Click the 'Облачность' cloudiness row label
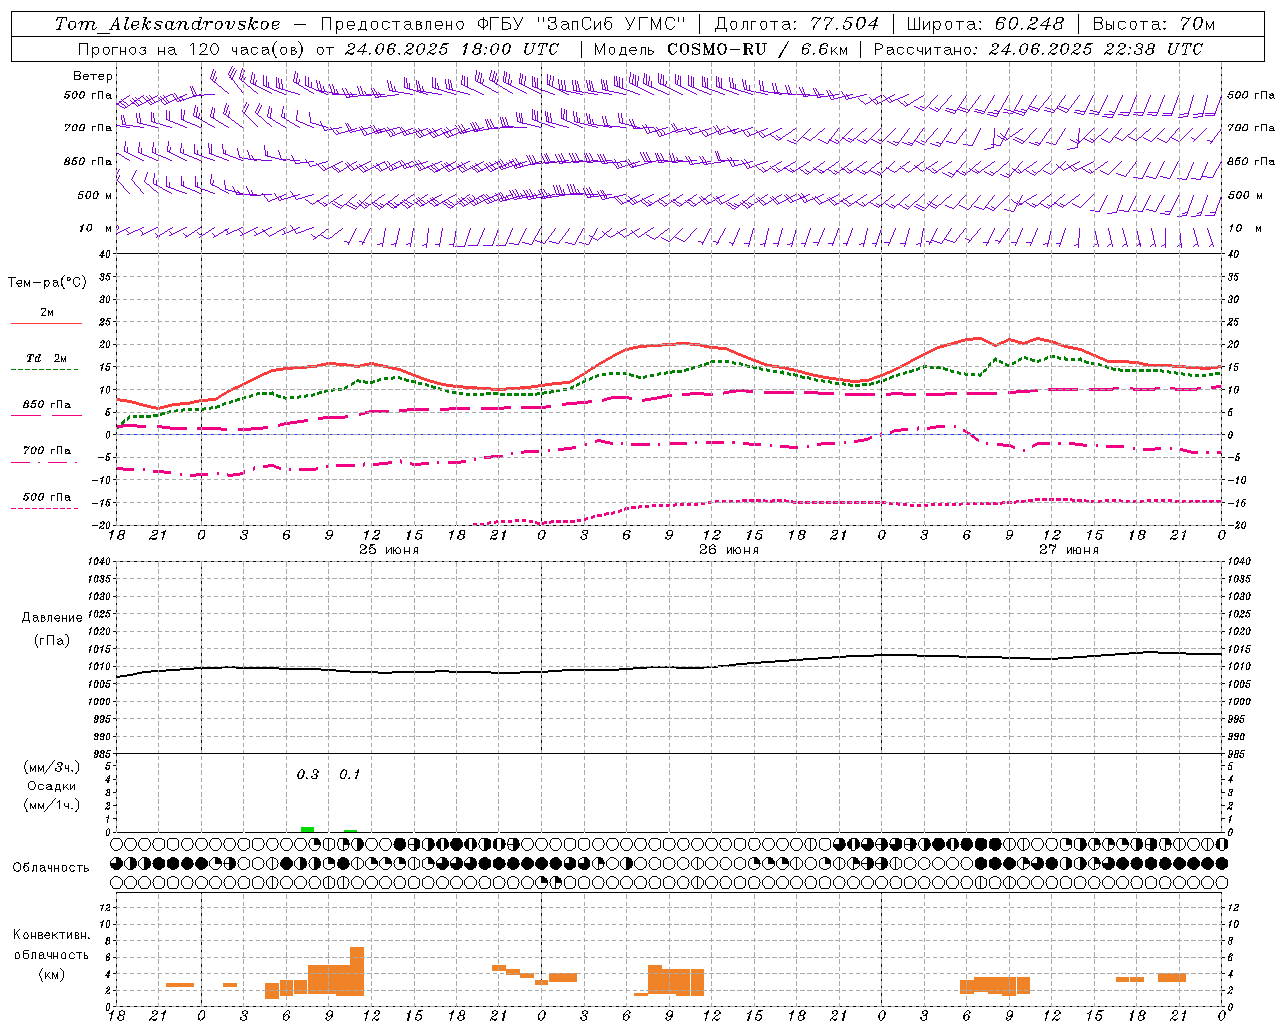This screenshot has width=1280, height=1024. coord(51,868)
